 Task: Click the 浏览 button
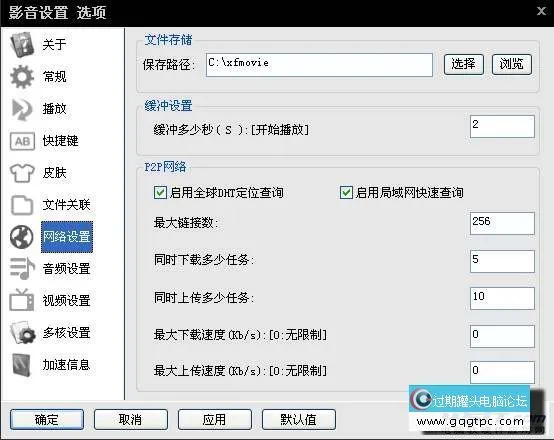pyautogui.click(x=512, y=64)
